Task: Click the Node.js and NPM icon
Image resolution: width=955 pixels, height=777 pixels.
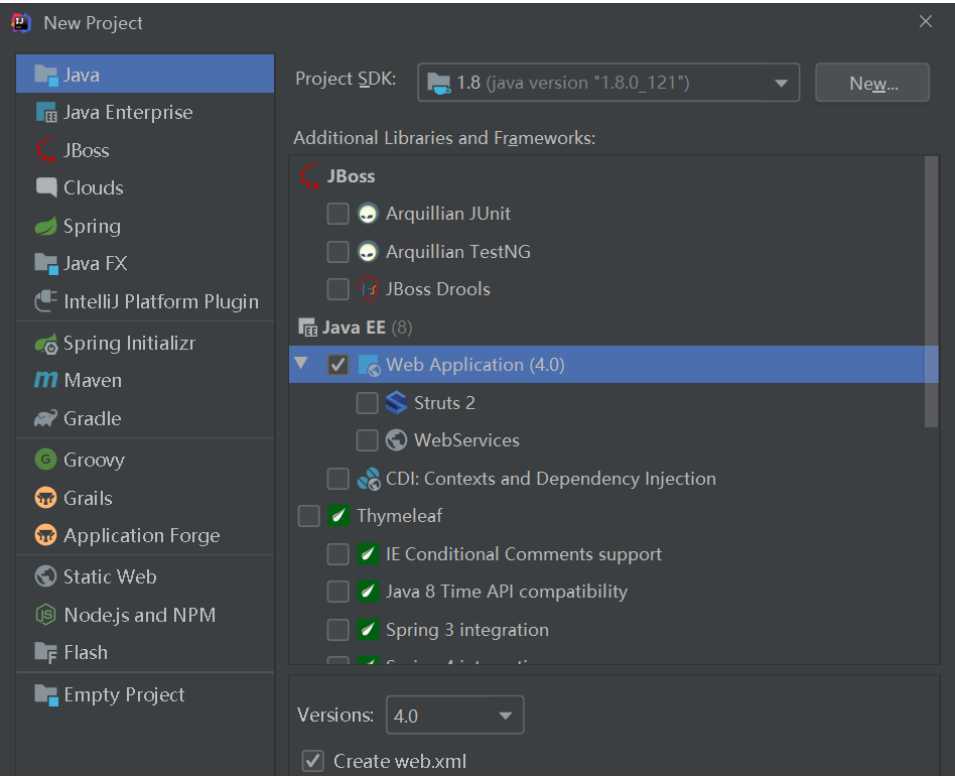Action: (x=46, y=615)
